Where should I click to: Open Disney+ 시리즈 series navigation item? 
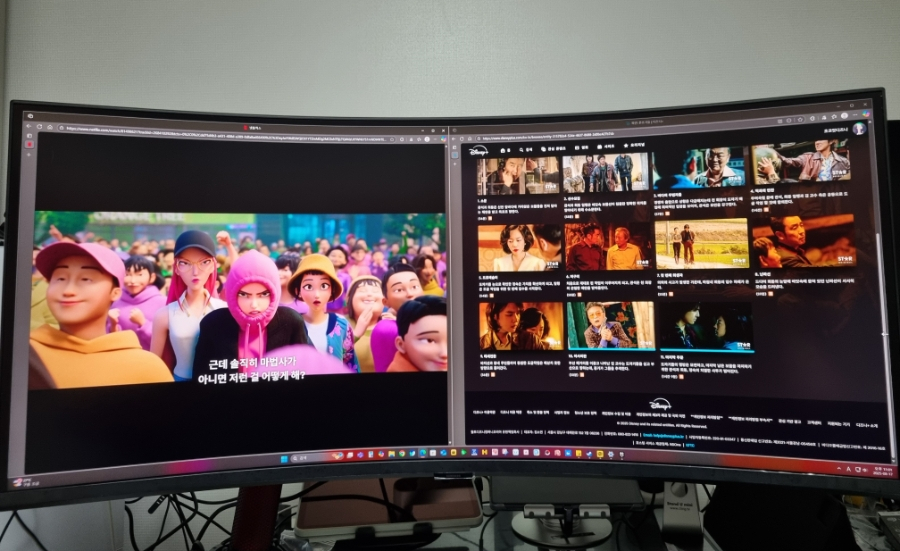pyautogui.click(x=606, y=146)
